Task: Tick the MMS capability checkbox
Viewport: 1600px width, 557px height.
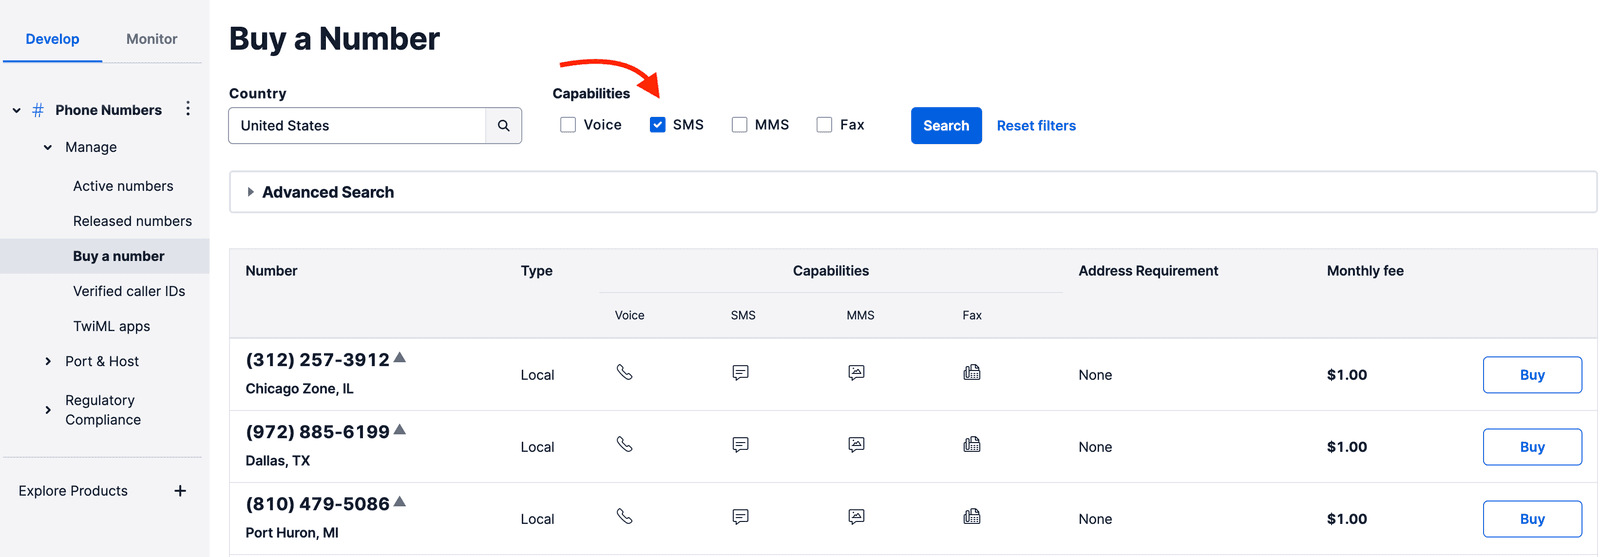Action: [x=740, y=125]
